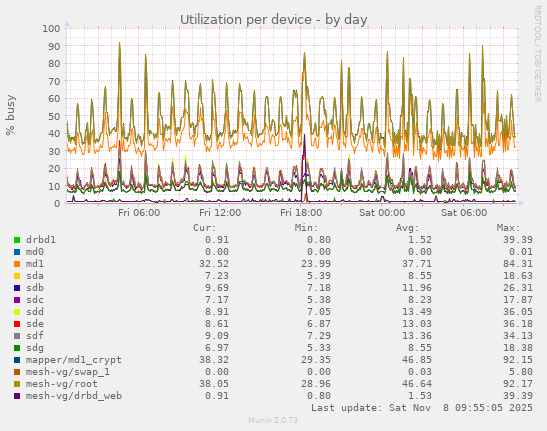Image resolution: width=547 pixels, height=431 pixels.
Task: Click mapper/md1_crypt max value 92.15
Action: click(x=518, y=360)
